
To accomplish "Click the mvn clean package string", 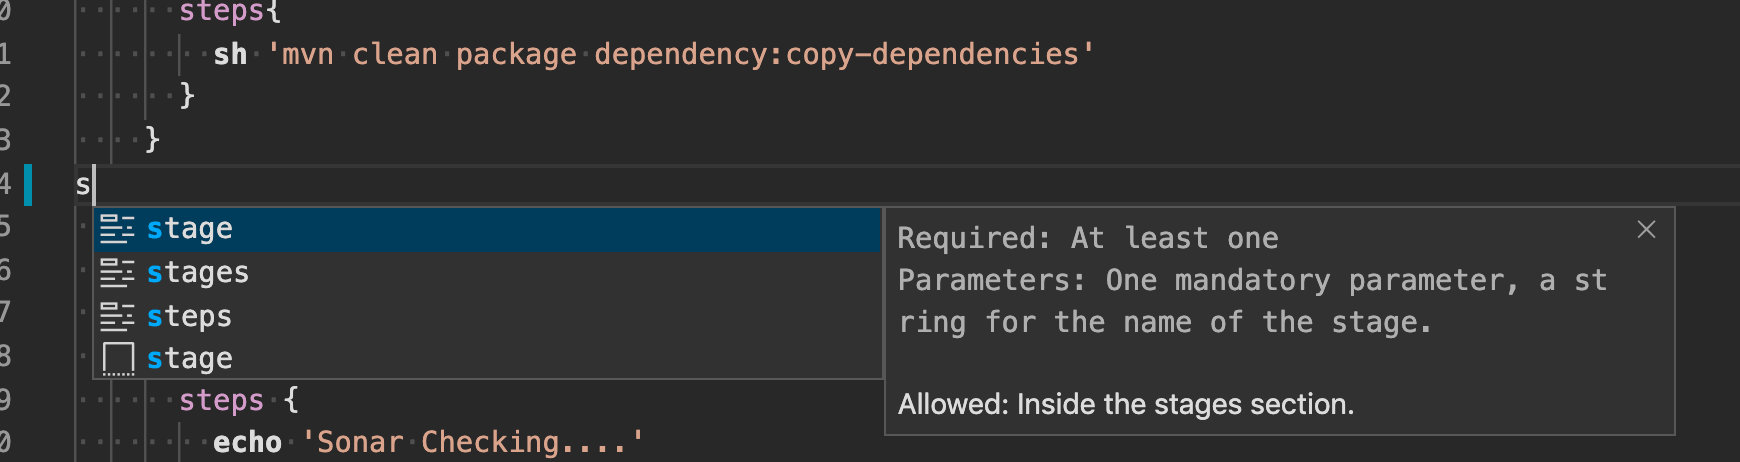I will 681,54.
